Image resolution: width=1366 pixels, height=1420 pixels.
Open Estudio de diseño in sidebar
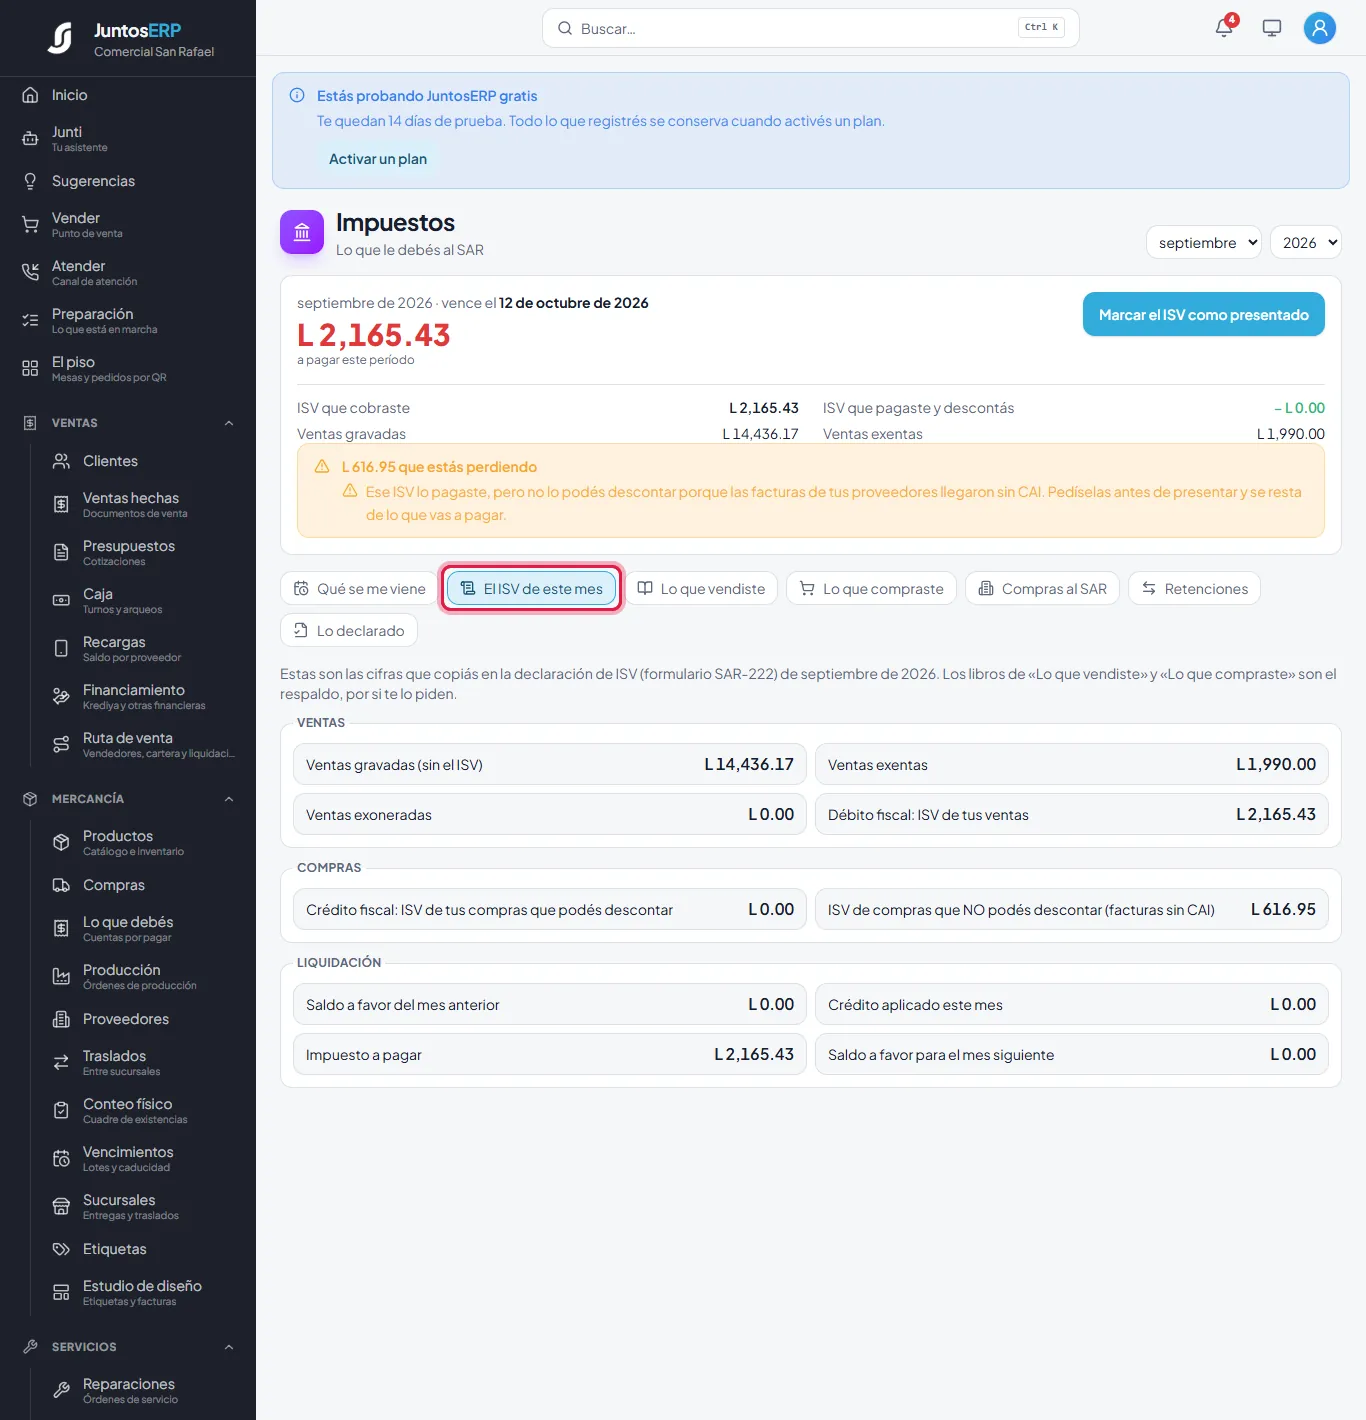point(142,1292)
